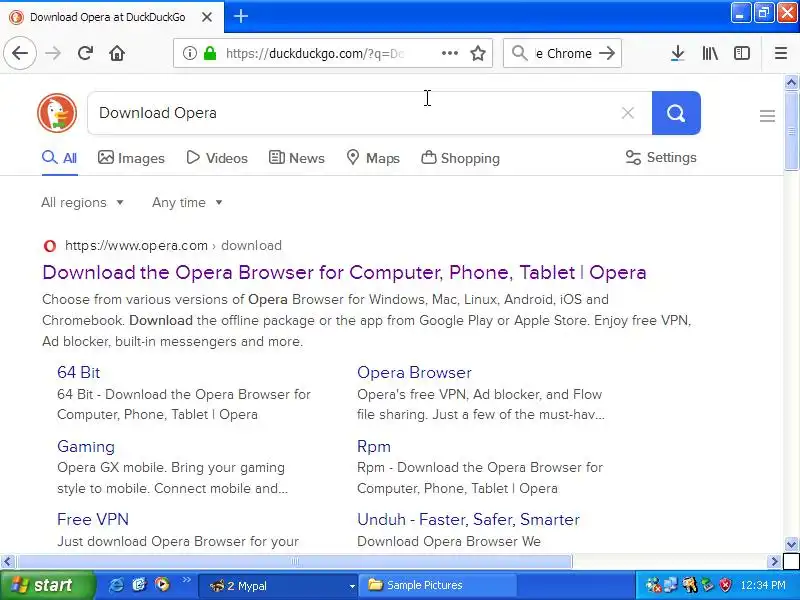This screenshot has height=600, width=800.
Task: Open Download the Opera Browser result
Action: 344,272
